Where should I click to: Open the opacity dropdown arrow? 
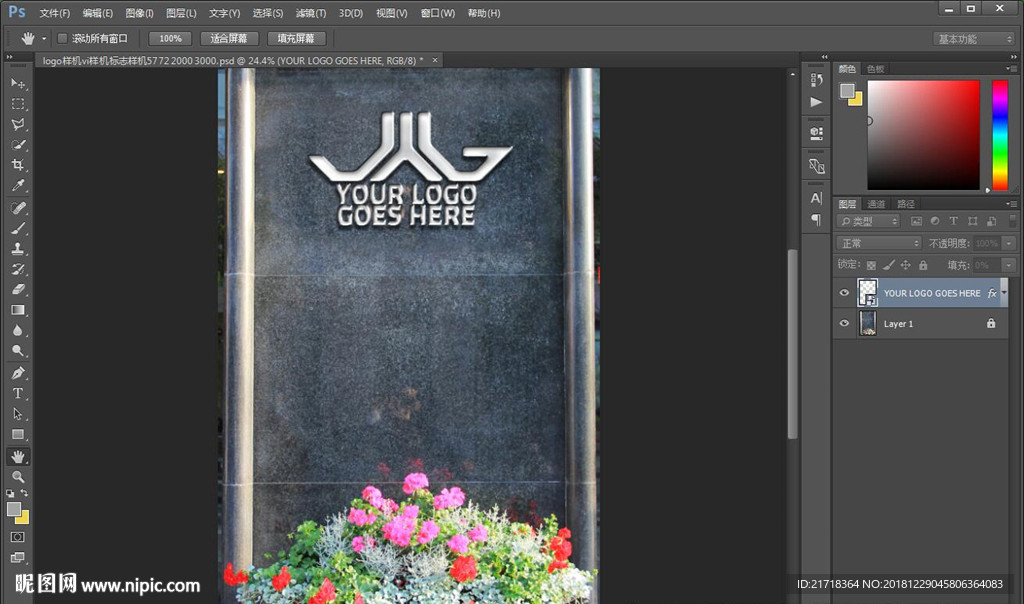click(1009, 243)
